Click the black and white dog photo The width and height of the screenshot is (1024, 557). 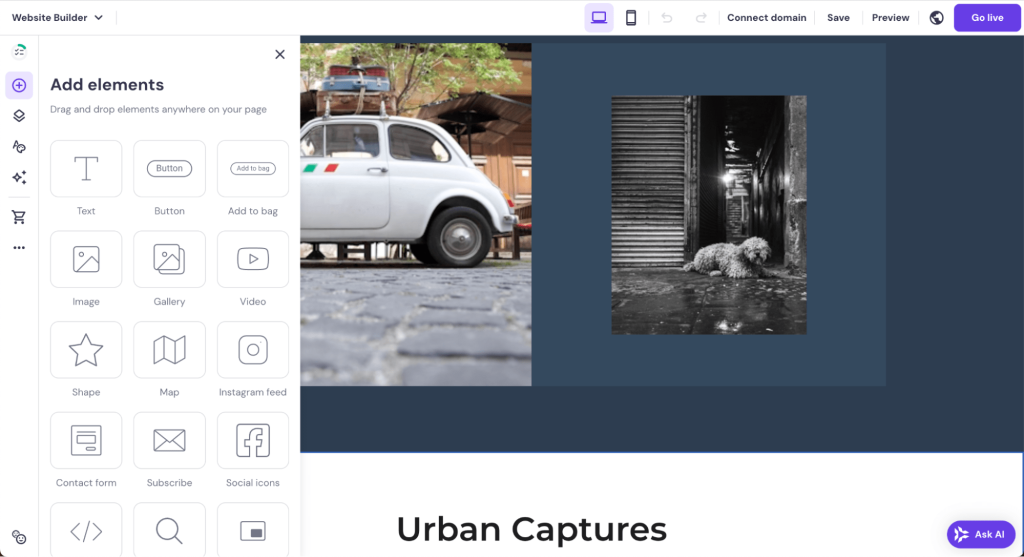point(708,215)
